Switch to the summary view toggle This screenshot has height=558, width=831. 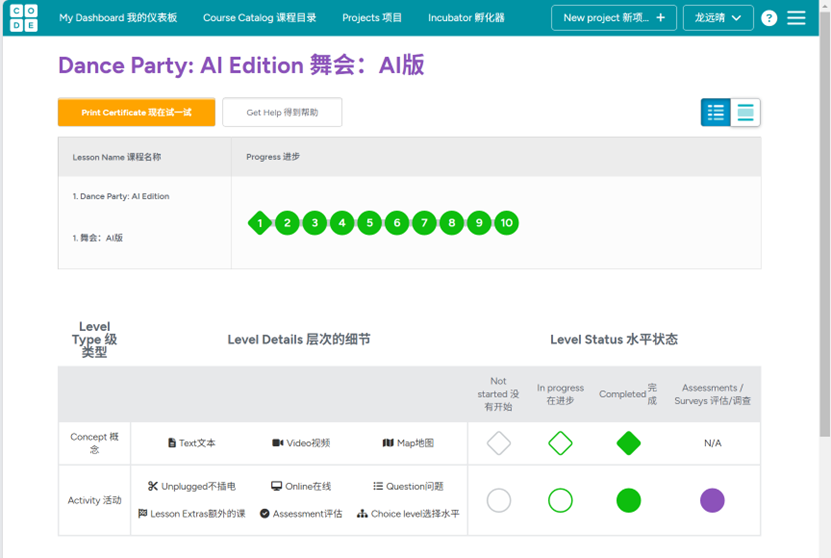click(x=745, y=112)
